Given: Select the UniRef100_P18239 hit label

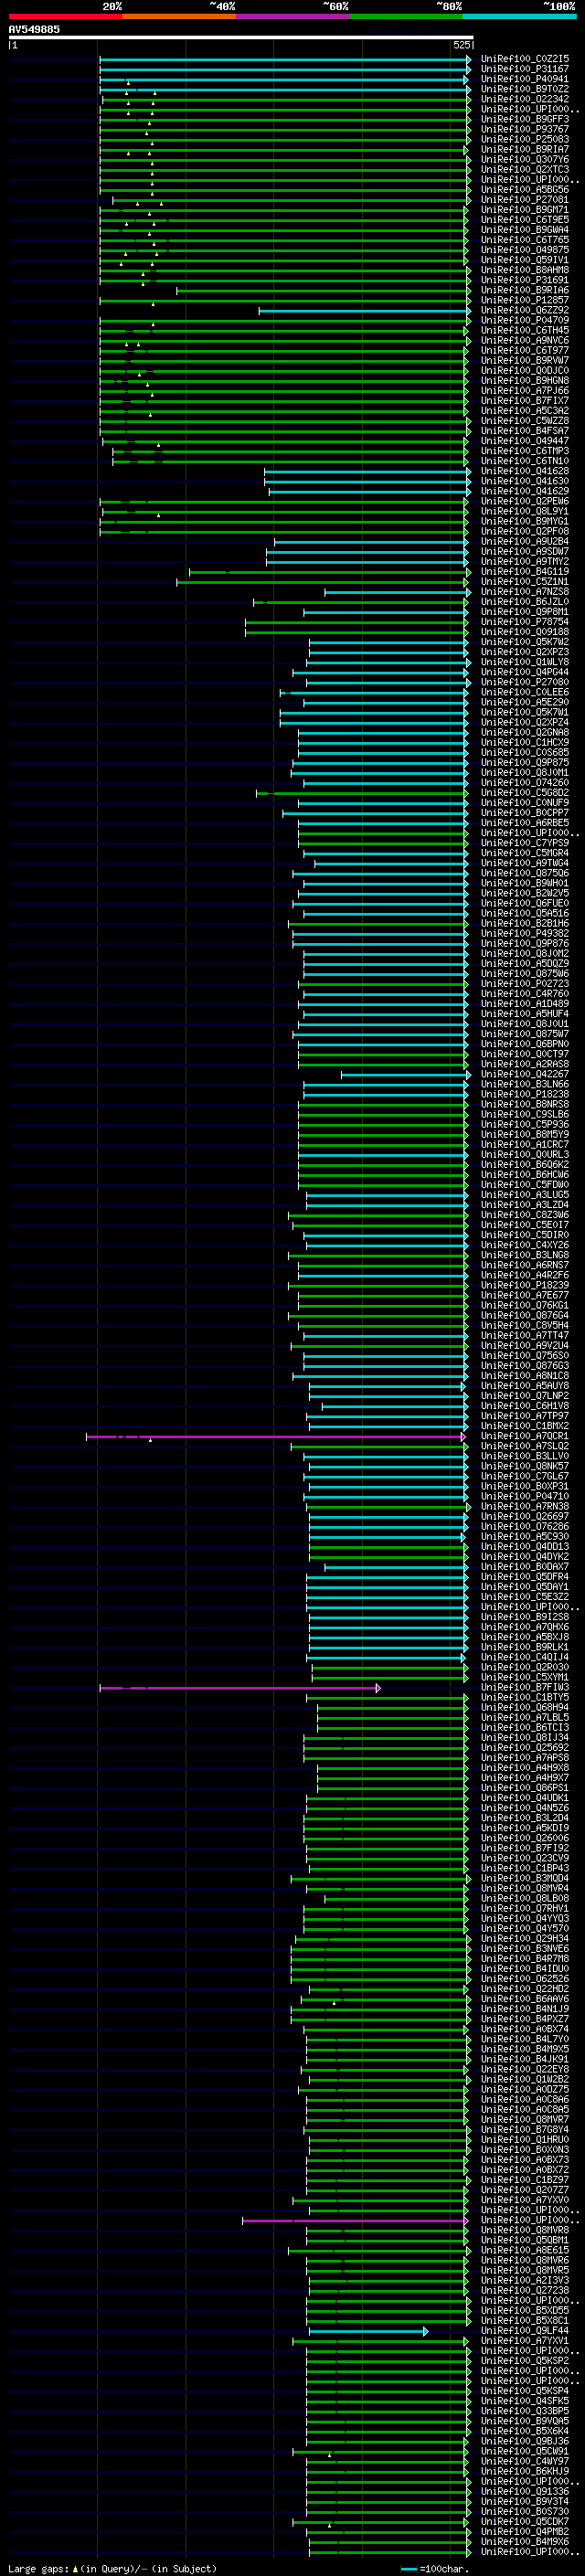Looking at the screenshot, I should click(x=525, y=1286).
